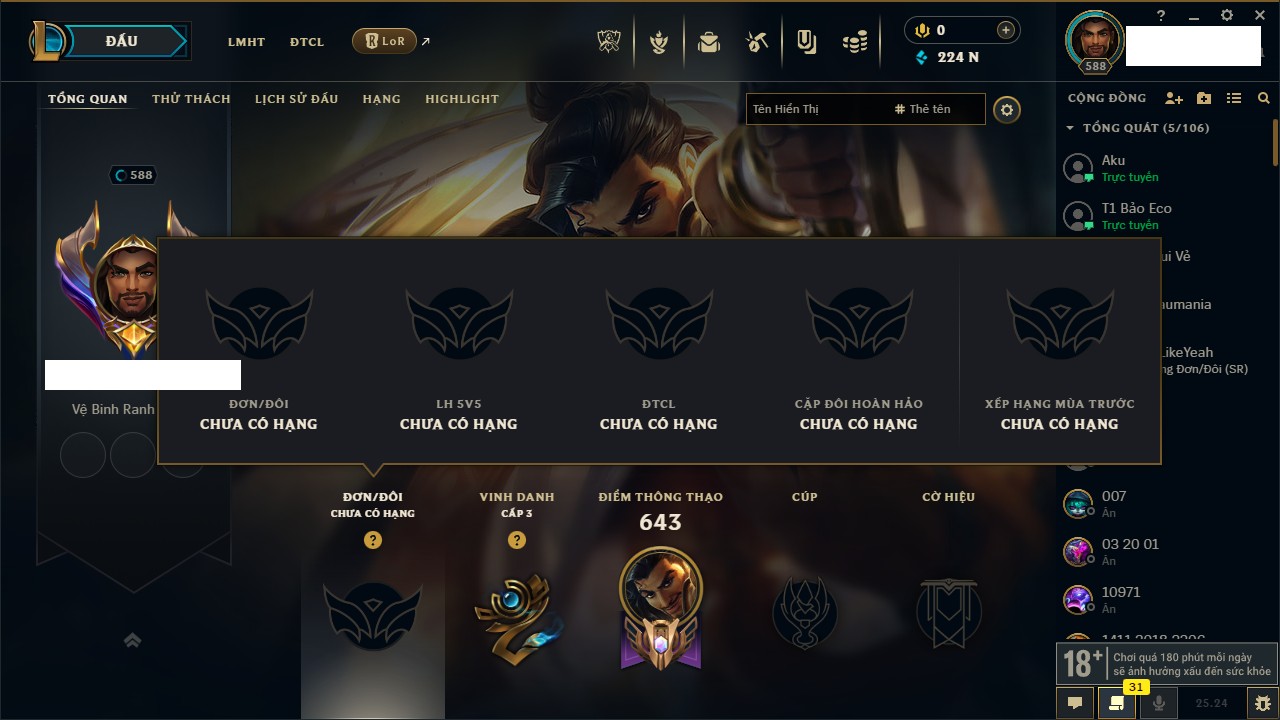
Task: Open the Store coins icon
Action: pos(854,42)
